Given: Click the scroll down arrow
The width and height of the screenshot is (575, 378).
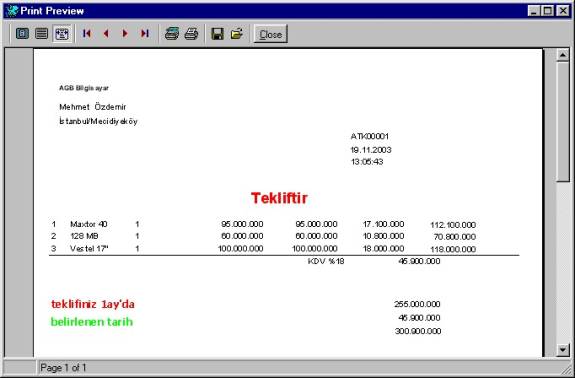Looking at the screenshot, I should tap(563, 349).
